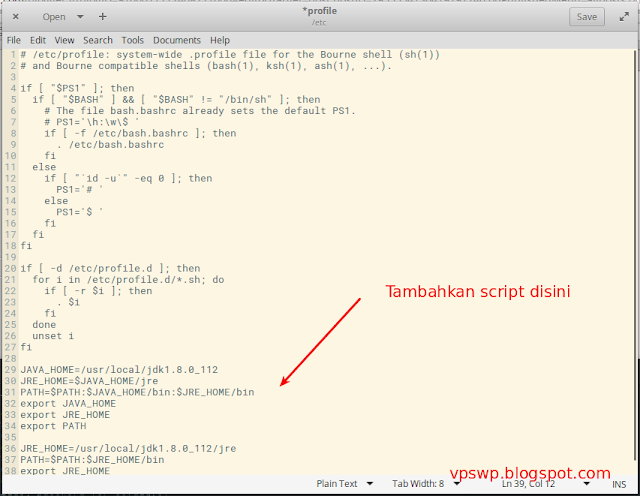Click the PS1='# ' line
The width and height of the screenshot is (640, 496).
tap(80, 189)
